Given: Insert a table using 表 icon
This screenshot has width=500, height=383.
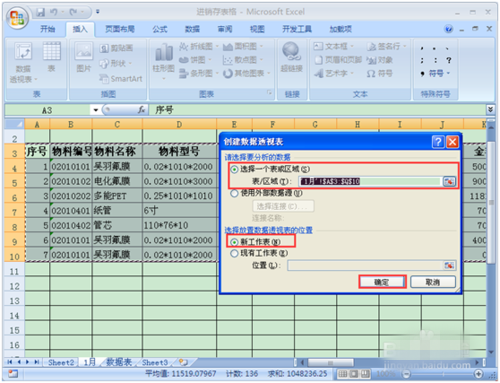Looking at the screenshot, I should point(51,57).
